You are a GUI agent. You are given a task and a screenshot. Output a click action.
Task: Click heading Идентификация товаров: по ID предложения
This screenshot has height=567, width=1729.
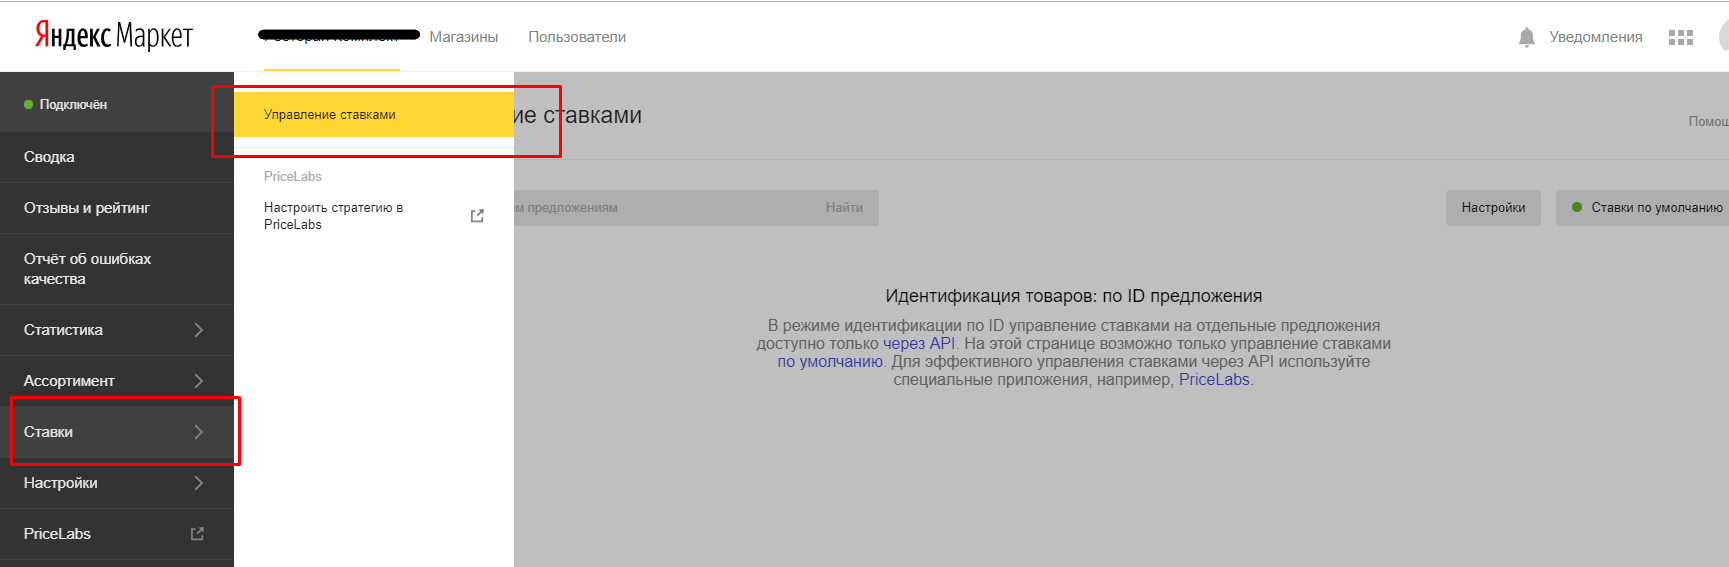click(x=1073, y=296)
